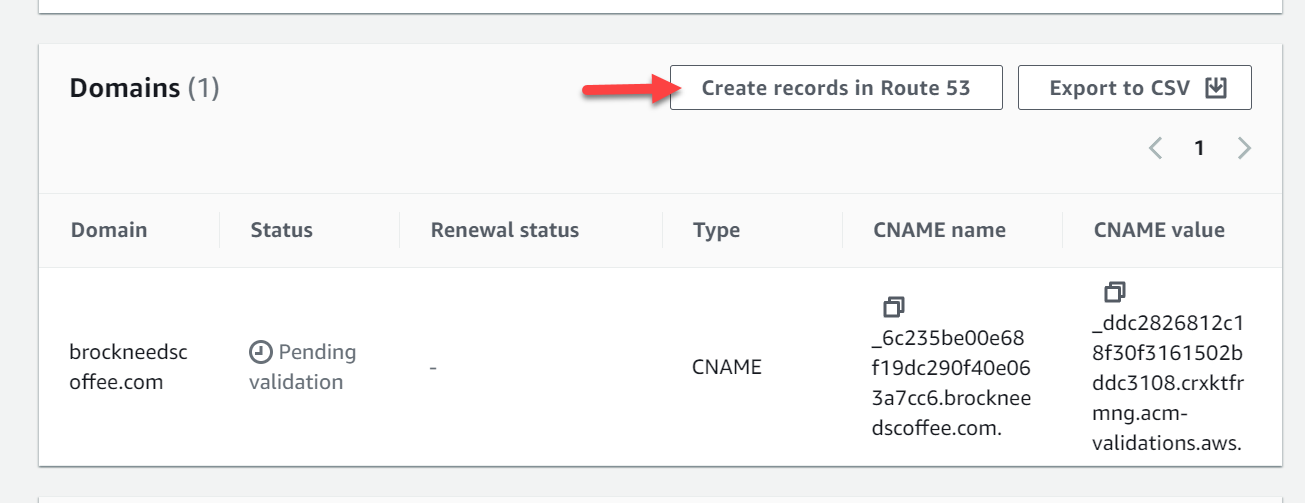Click the Renewal status column header
Screen dimensions: 1305x503
click(x=505, y=230)
